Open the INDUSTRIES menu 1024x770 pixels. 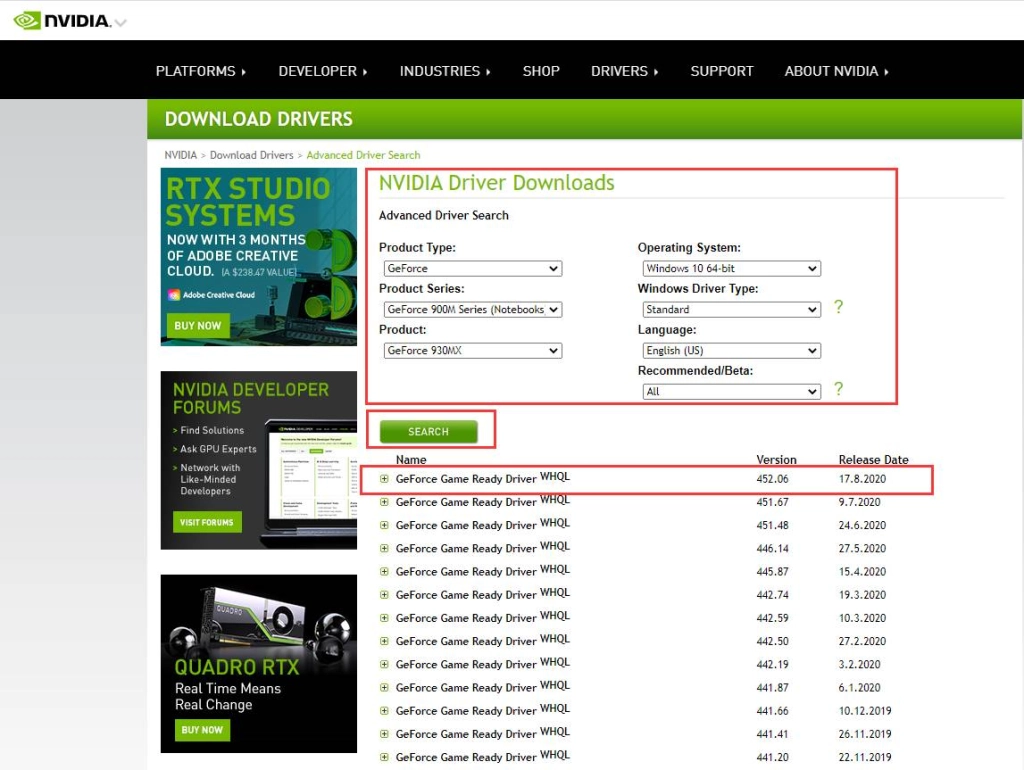[445, 71]
